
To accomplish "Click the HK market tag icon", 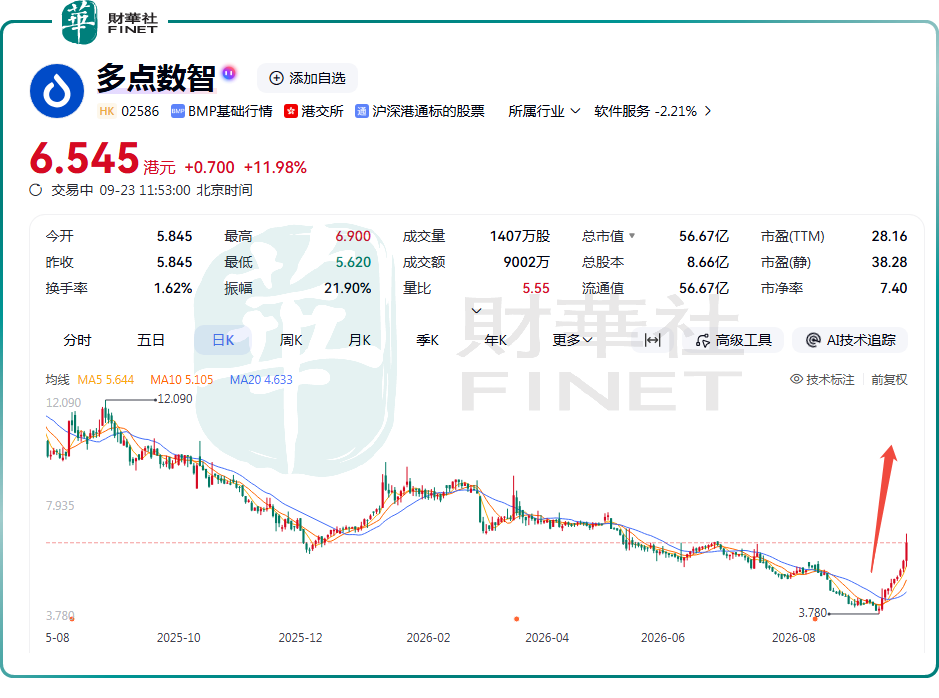I will coord(107,111).
